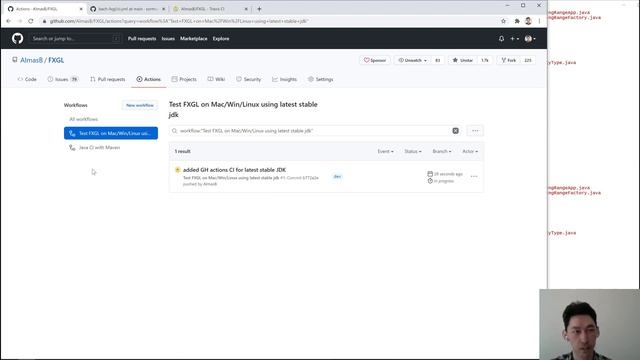Focus the GitHub 'Search or jump to' field
The height and width of the screenshot is (360, 640).
[x=76, y=38]
